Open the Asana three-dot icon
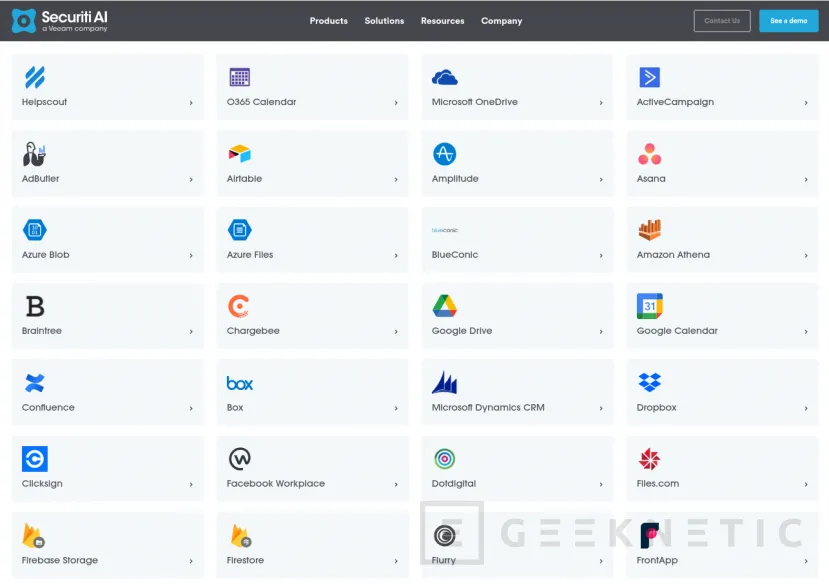Screen dimensions: 829x584 [649, 154]
